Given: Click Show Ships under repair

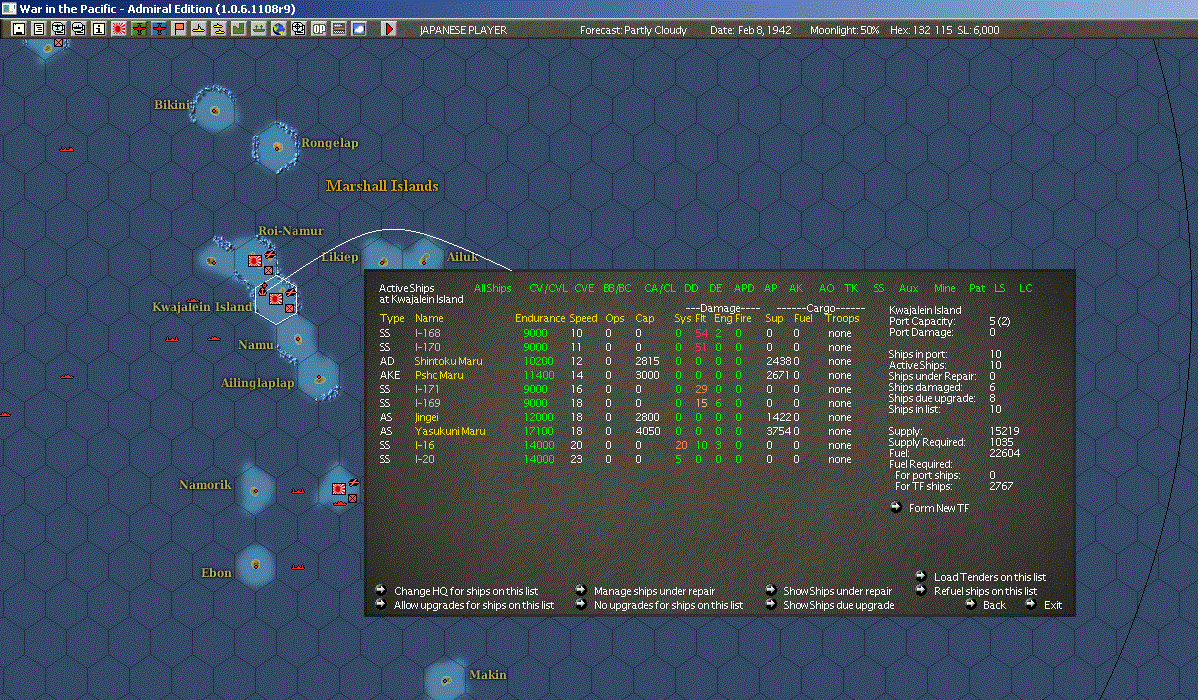Looking at the screenshot, I should tap(837, 591).
